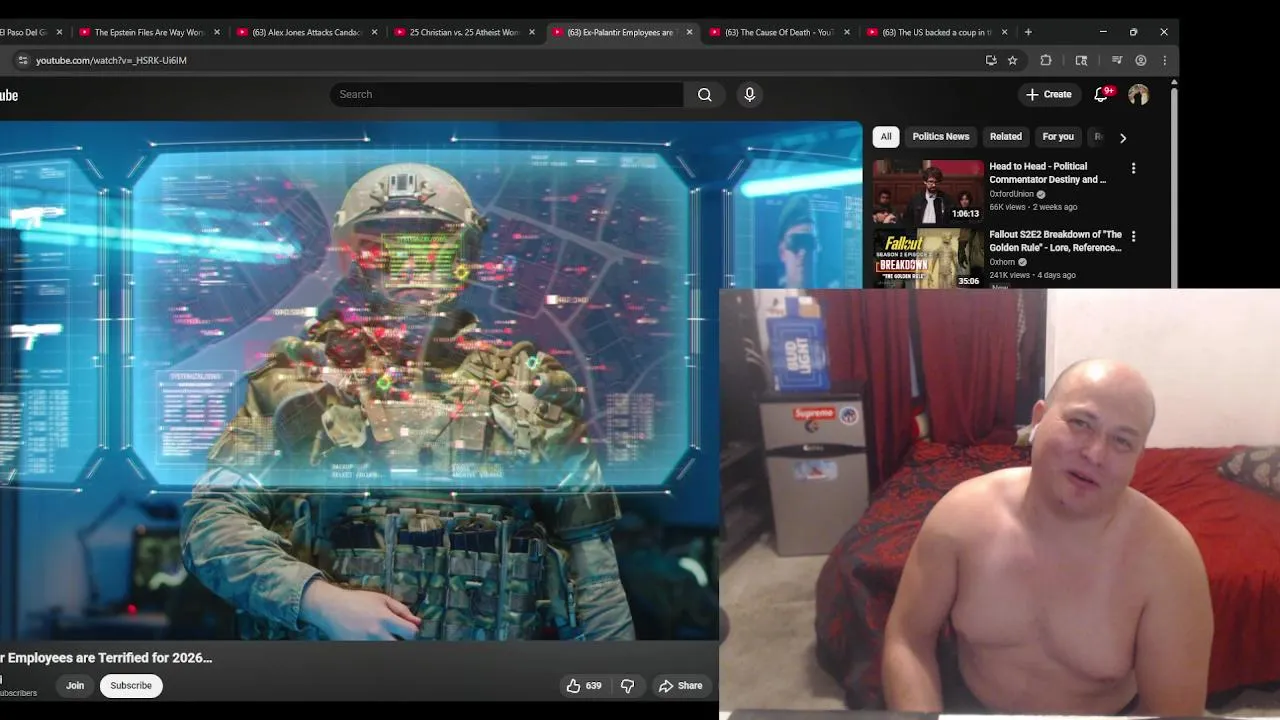
Task: Bookmark this page with the star
Action: (x=1012, y=60)
